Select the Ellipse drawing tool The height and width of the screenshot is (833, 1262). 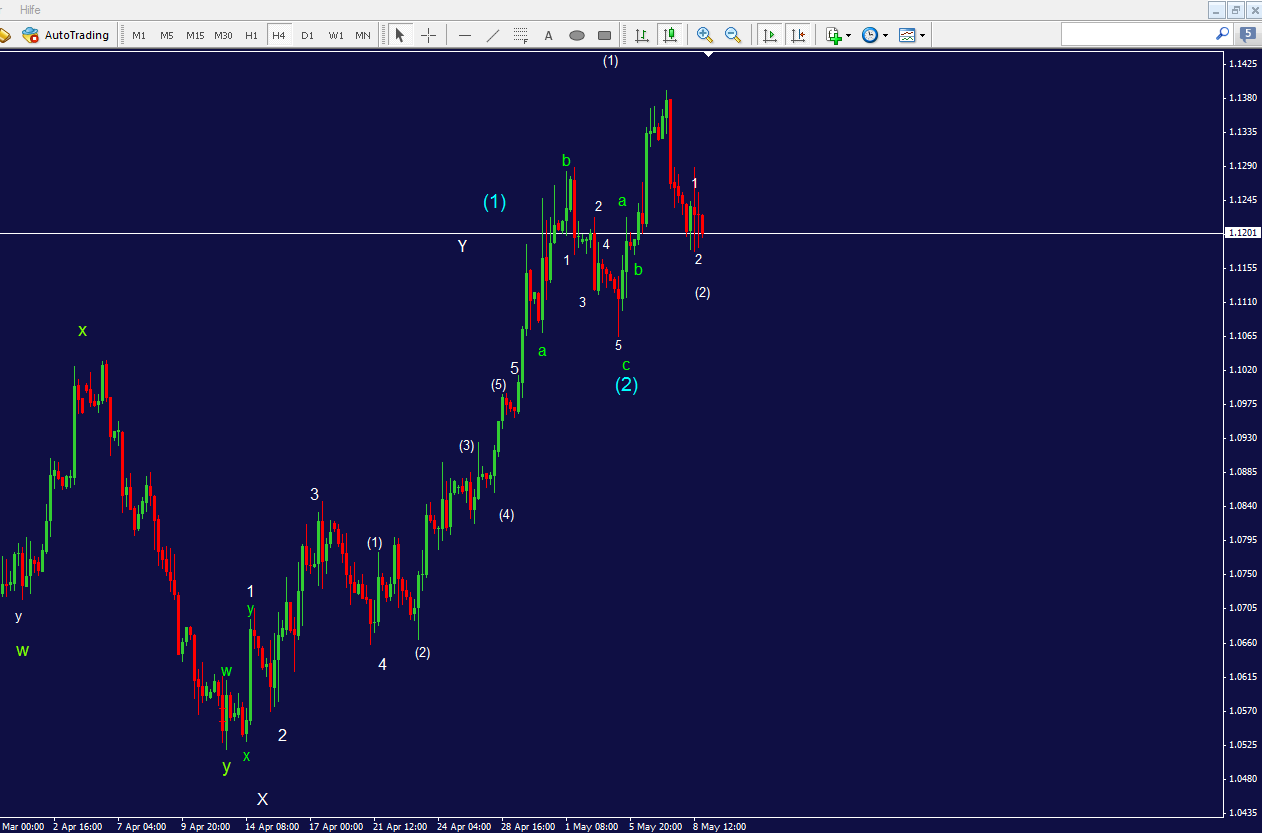point(577,35)
